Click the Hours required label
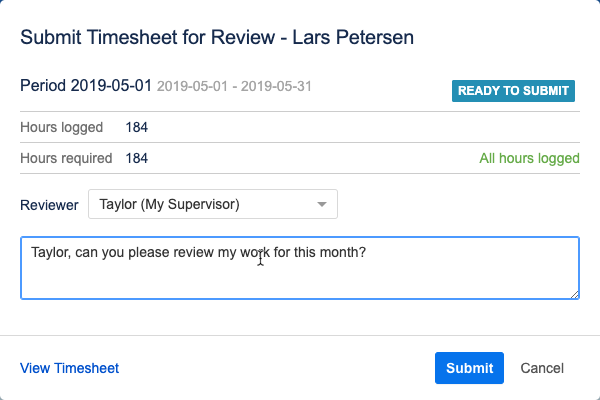 tap(69, 158)
